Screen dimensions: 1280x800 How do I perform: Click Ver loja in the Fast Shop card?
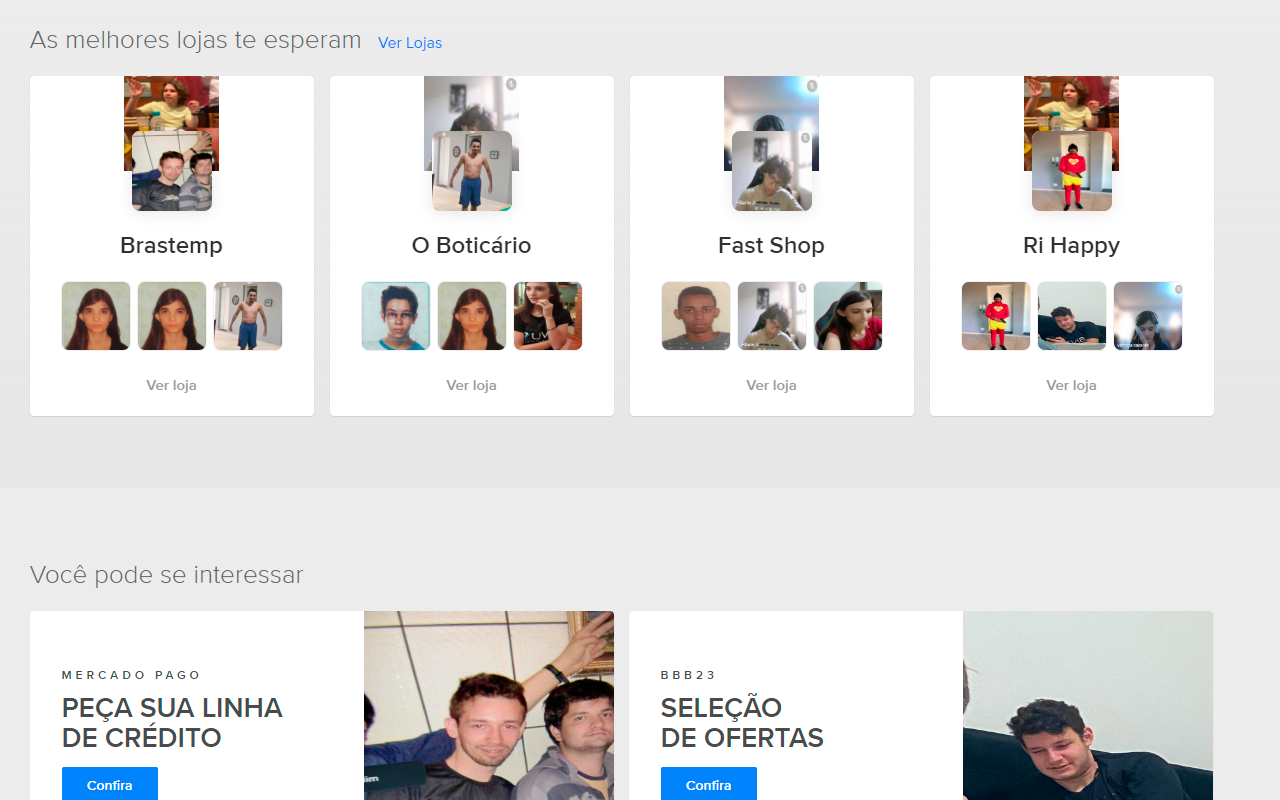[771, 385]
